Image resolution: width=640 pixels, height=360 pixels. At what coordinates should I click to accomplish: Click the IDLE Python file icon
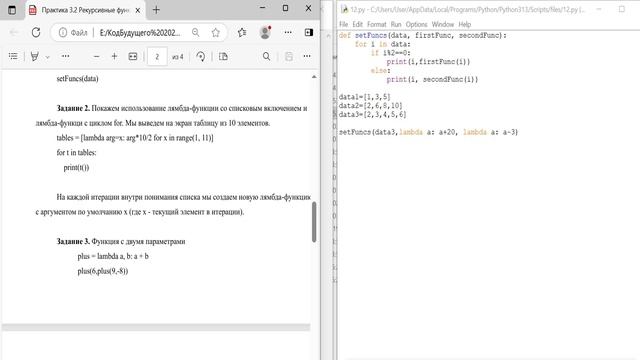(344, 9)
